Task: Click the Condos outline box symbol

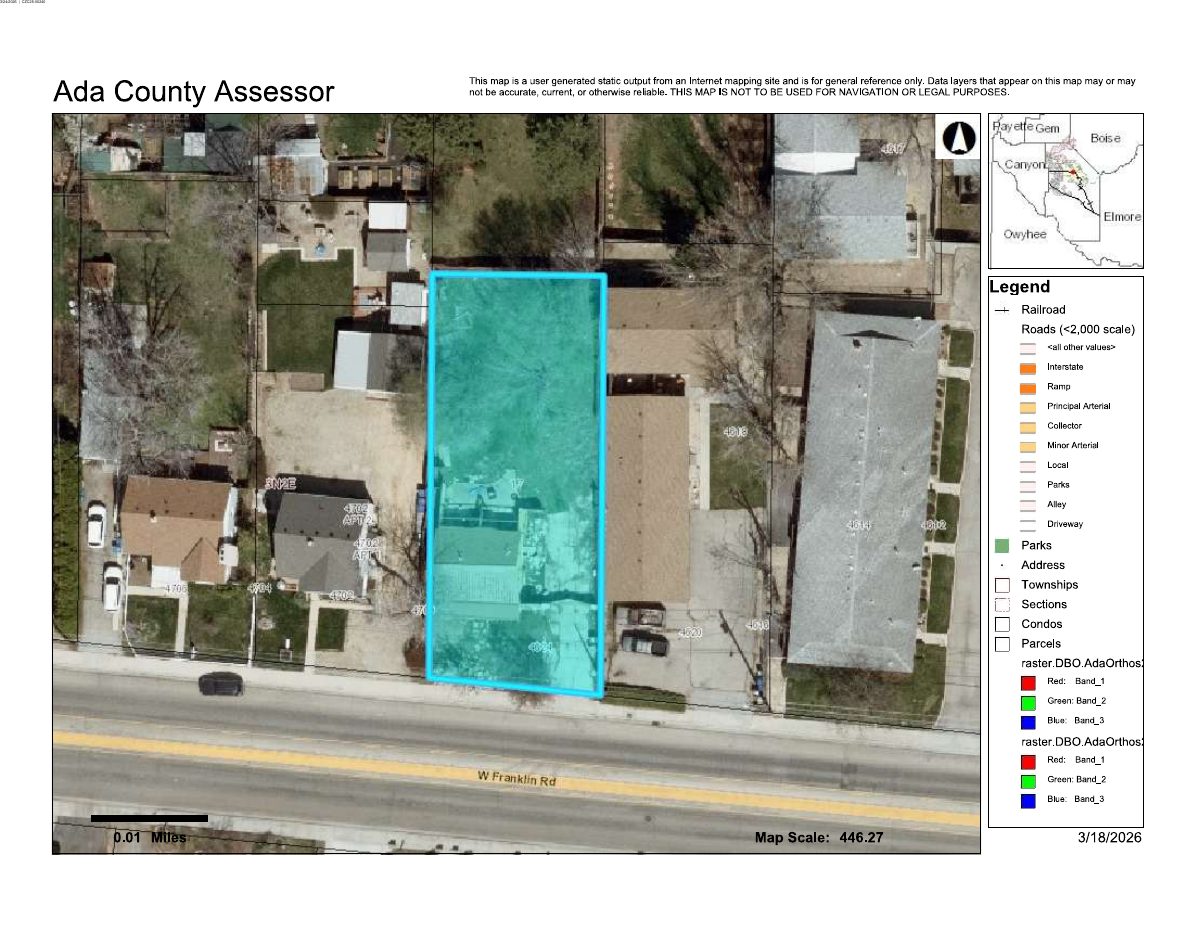Action: coord(1002,624)
